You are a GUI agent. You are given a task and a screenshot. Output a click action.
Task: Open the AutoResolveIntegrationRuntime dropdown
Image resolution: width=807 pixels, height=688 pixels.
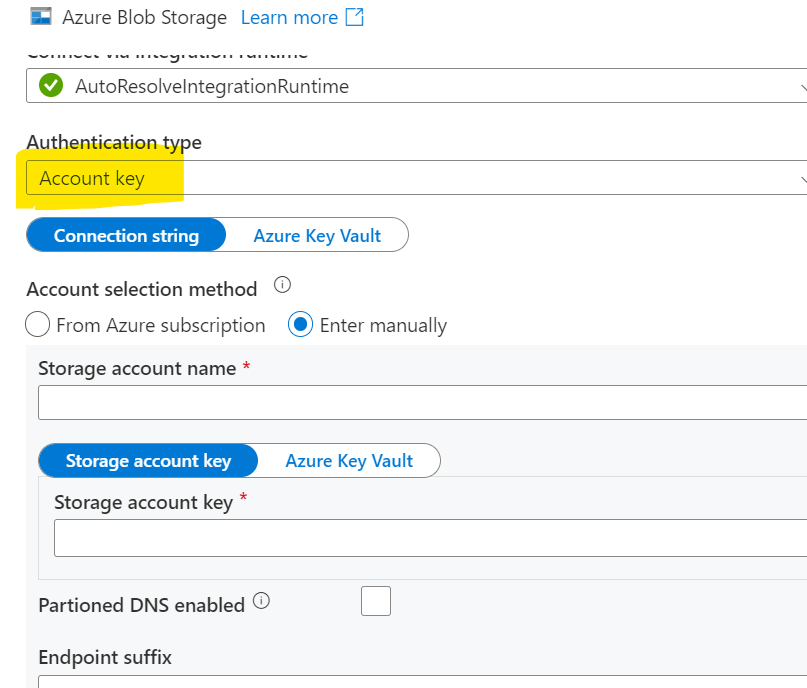point(416,85)
